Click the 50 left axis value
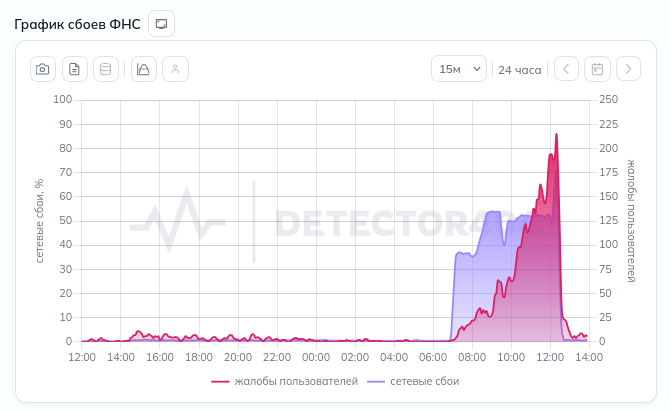Screen dimensions: 670x412 (66, 221)
